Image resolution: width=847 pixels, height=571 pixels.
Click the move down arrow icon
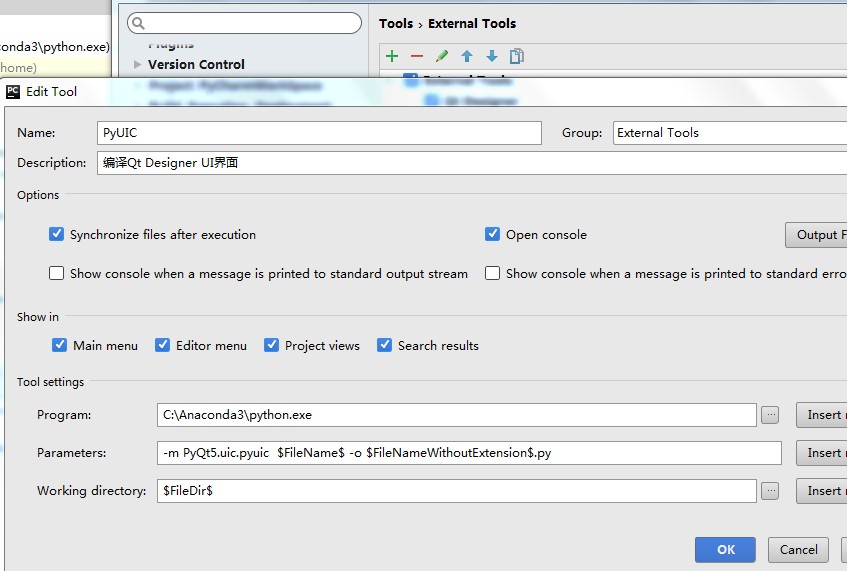pyautogui.click(x=492, y=56)
